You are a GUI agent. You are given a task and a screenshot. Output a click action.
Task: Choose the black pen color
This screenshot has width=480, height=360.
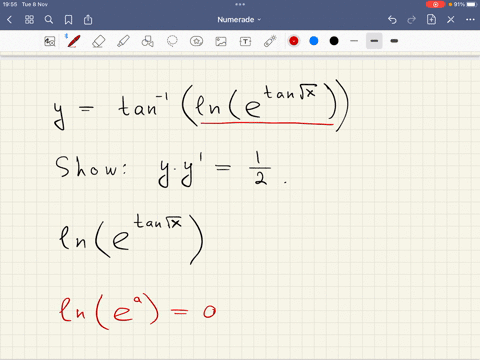pyautogui.click(x=334, y=41)
